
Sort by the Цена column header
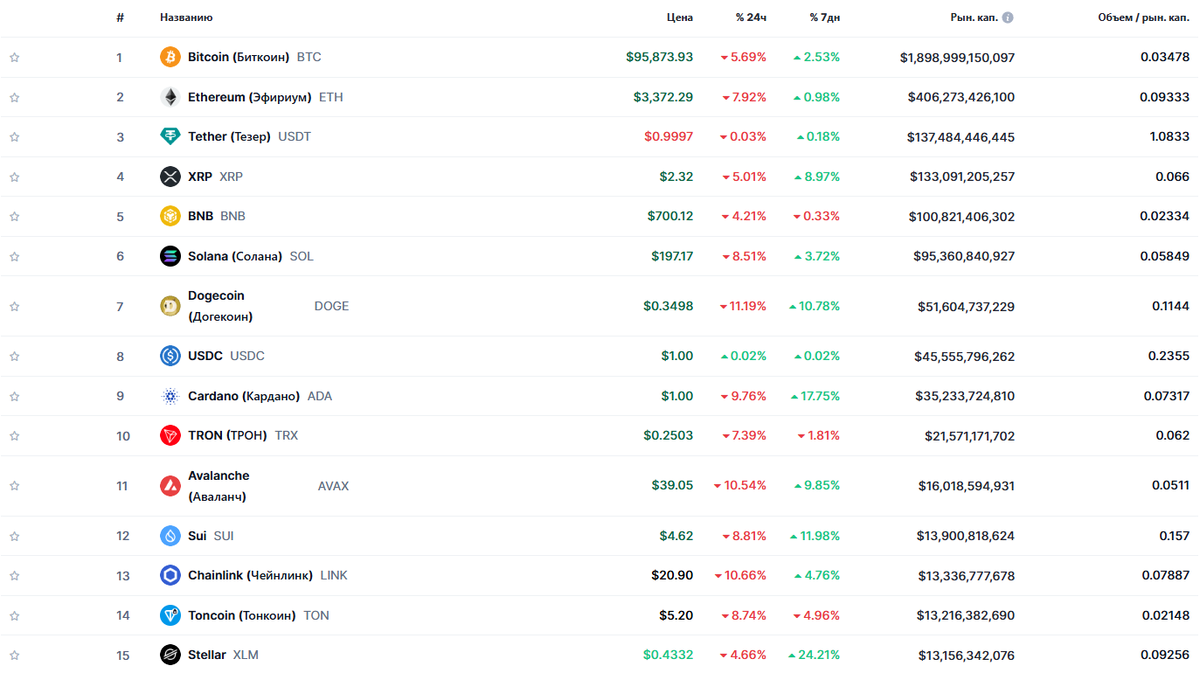click(680, 18)
